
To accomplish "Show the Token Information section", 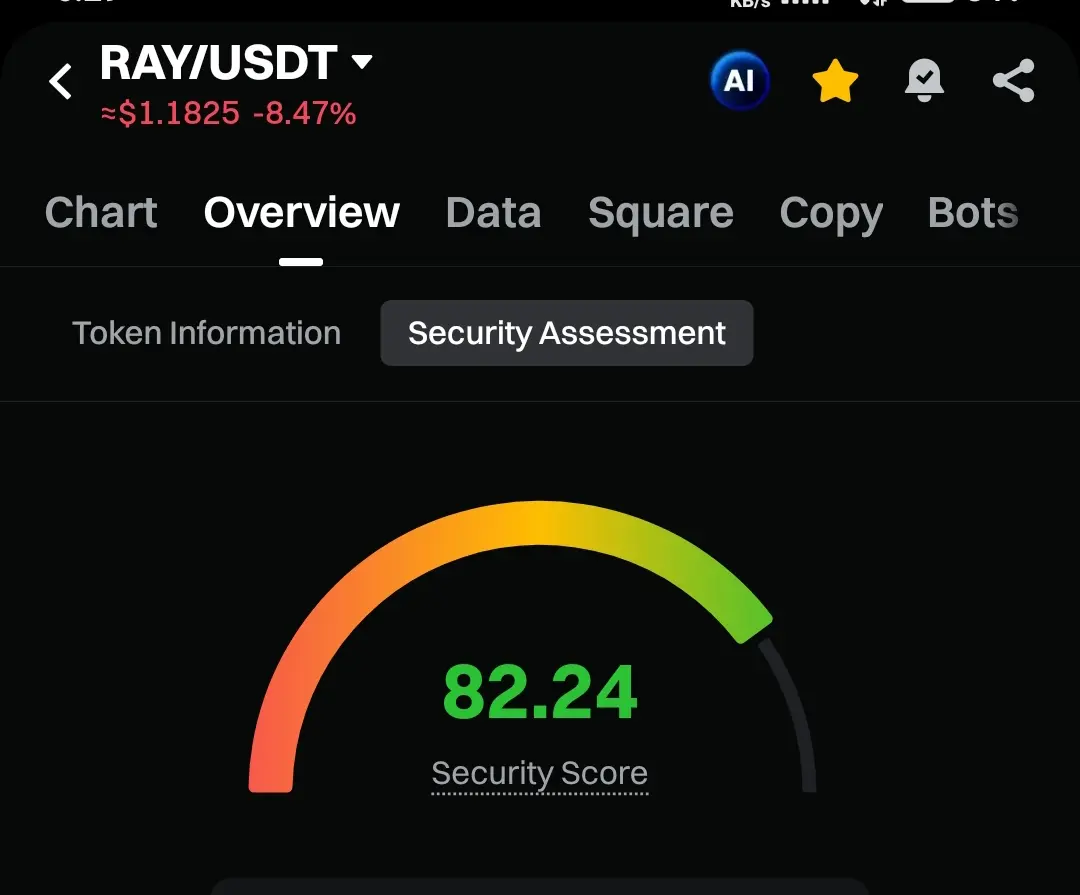I will 206,333.
